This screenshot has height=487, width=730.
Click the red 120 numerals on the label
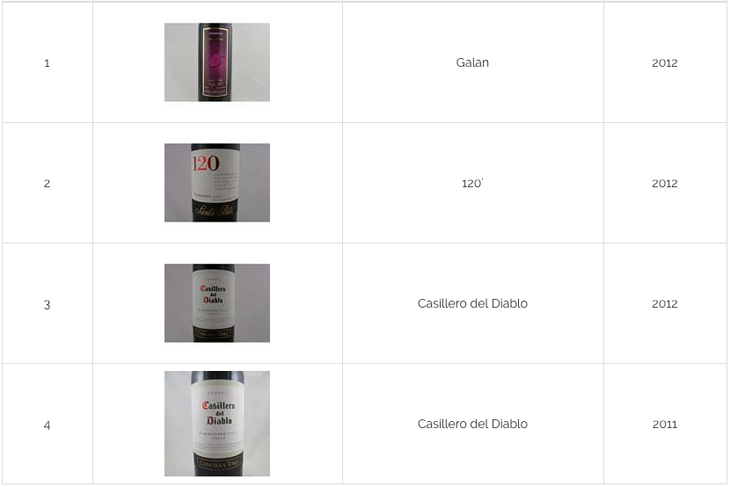(x=206, y=163)
